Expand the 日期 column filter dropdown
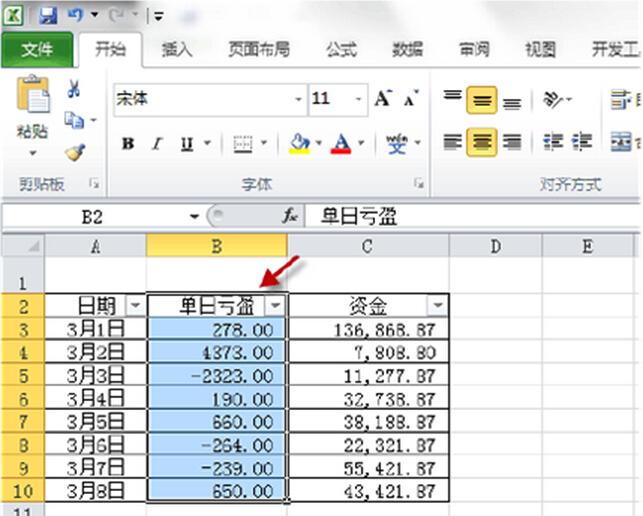Screen dimensions: 643x516 [x=135, y=305]
